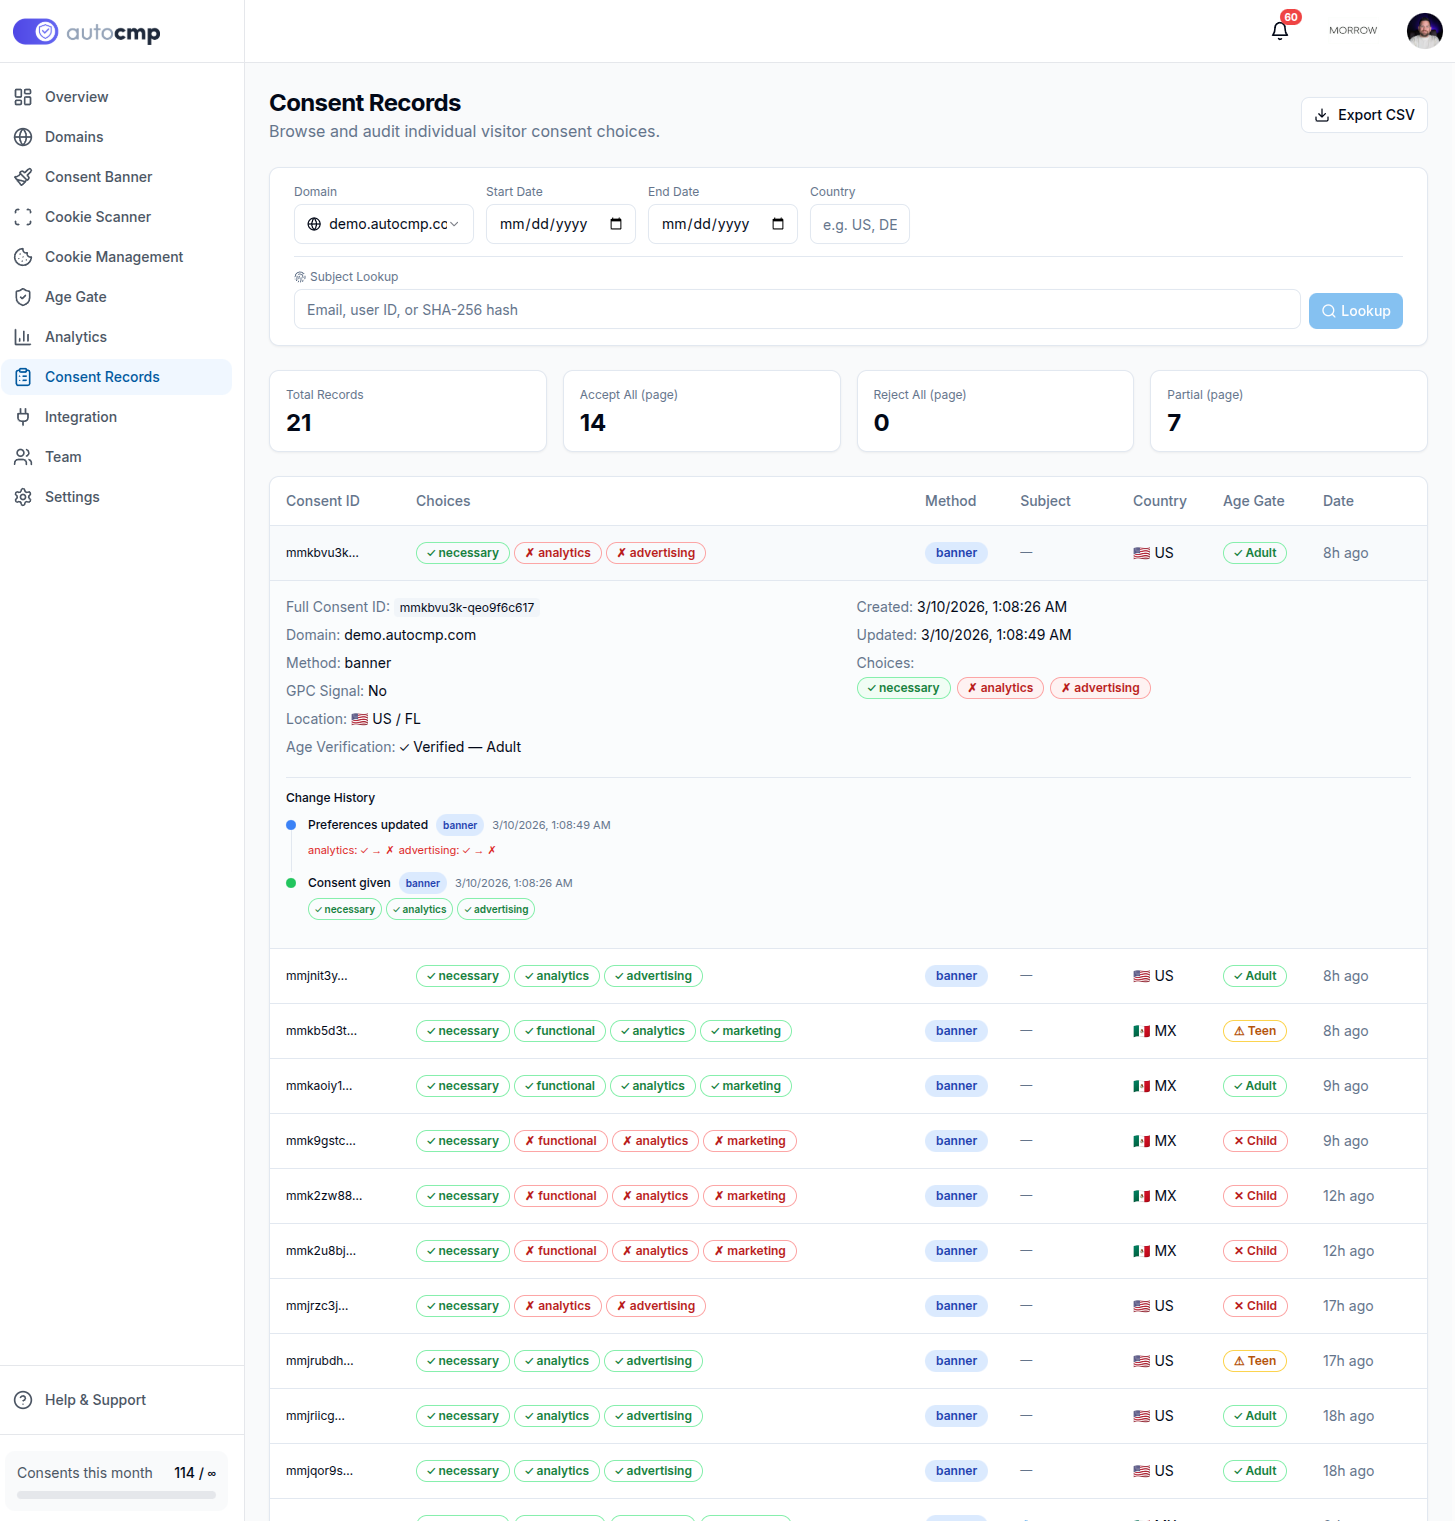Open Domains page in sidebar
Viewport: 1455px width, 1521px height.
tap(117, 137)
